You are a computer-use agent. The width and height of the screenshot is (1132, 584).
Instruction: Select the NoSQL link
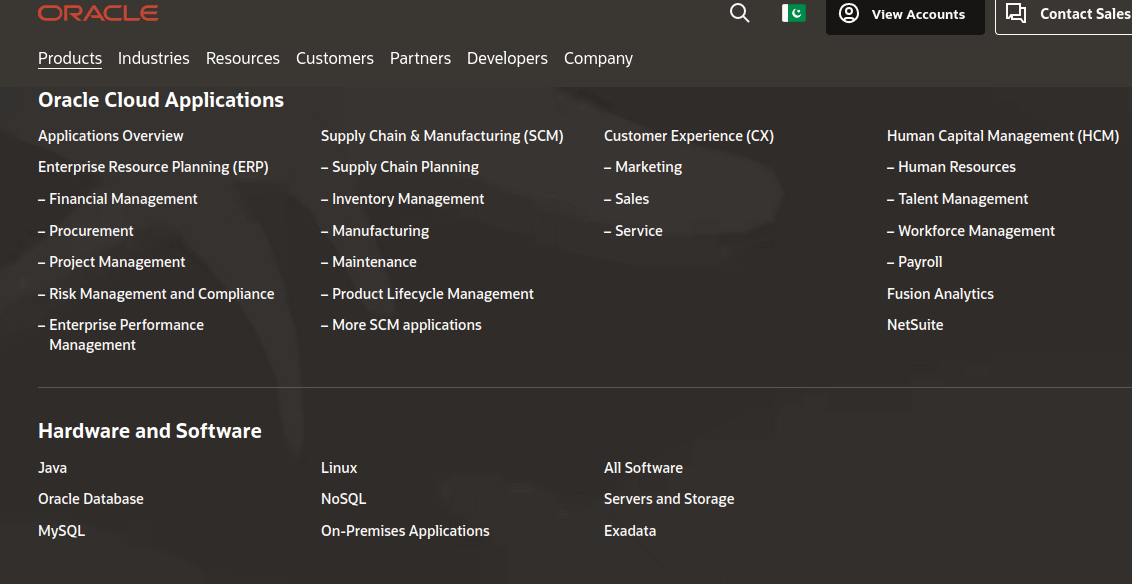344,499
